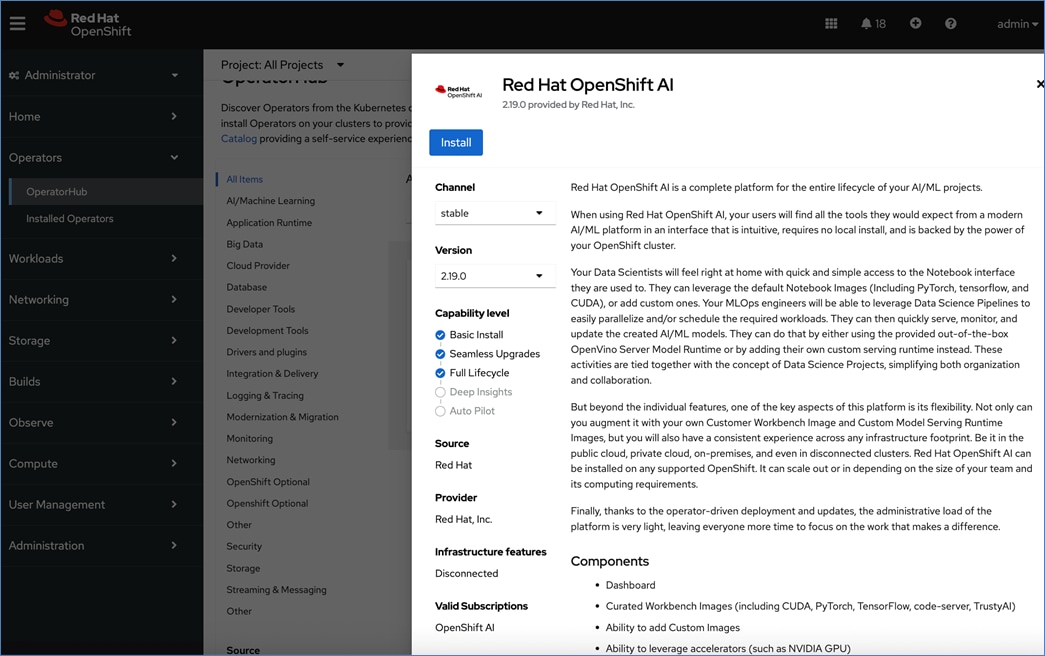The height and width of the screenshot is (656, 1045).
Task: Click the 'Dashboard' component bullet
Action: point(630,585)
